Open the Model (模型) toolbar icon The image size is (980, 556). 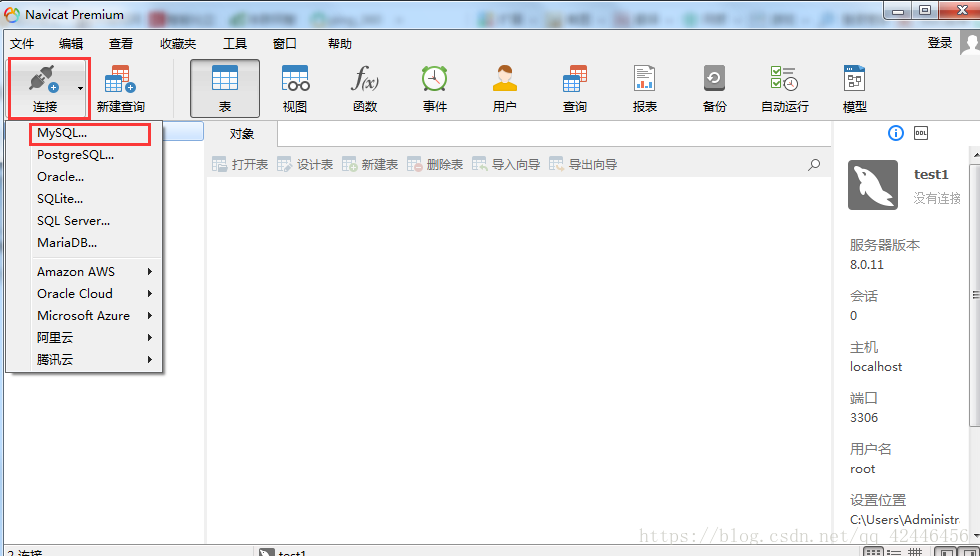(x=854, y=79)
